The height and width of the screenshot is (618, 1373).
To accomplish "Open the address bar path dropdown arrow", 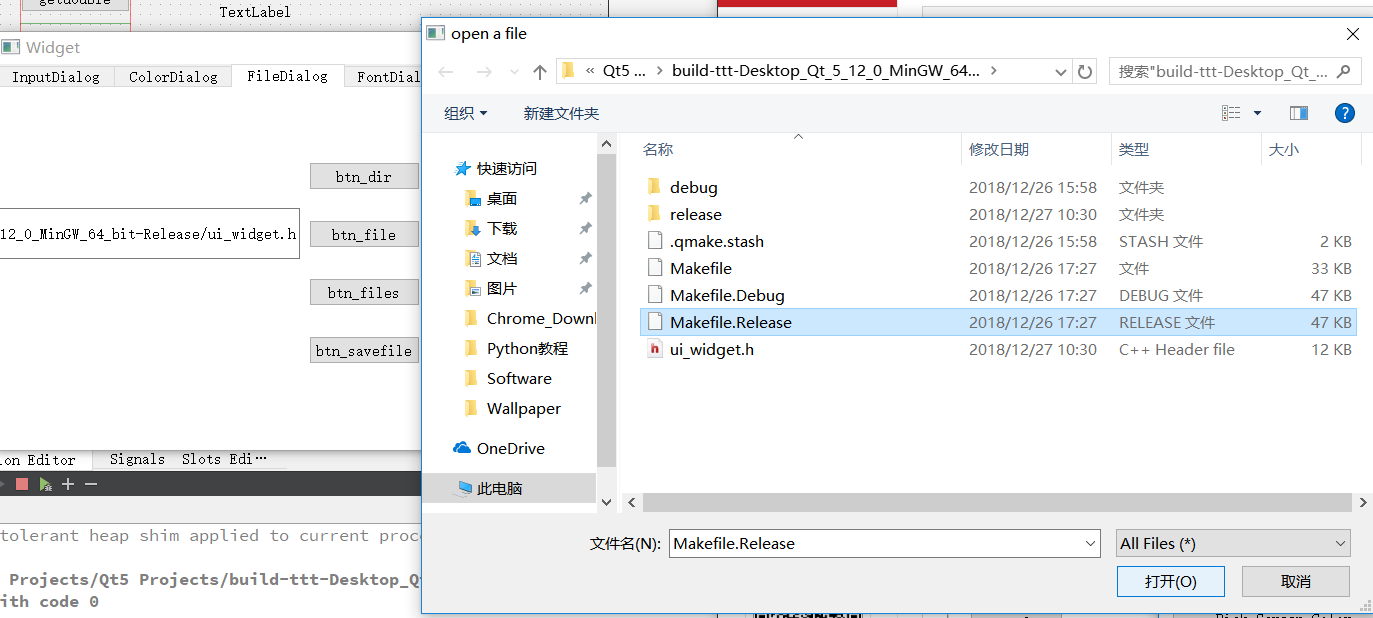I will (x=1060, y=71).
